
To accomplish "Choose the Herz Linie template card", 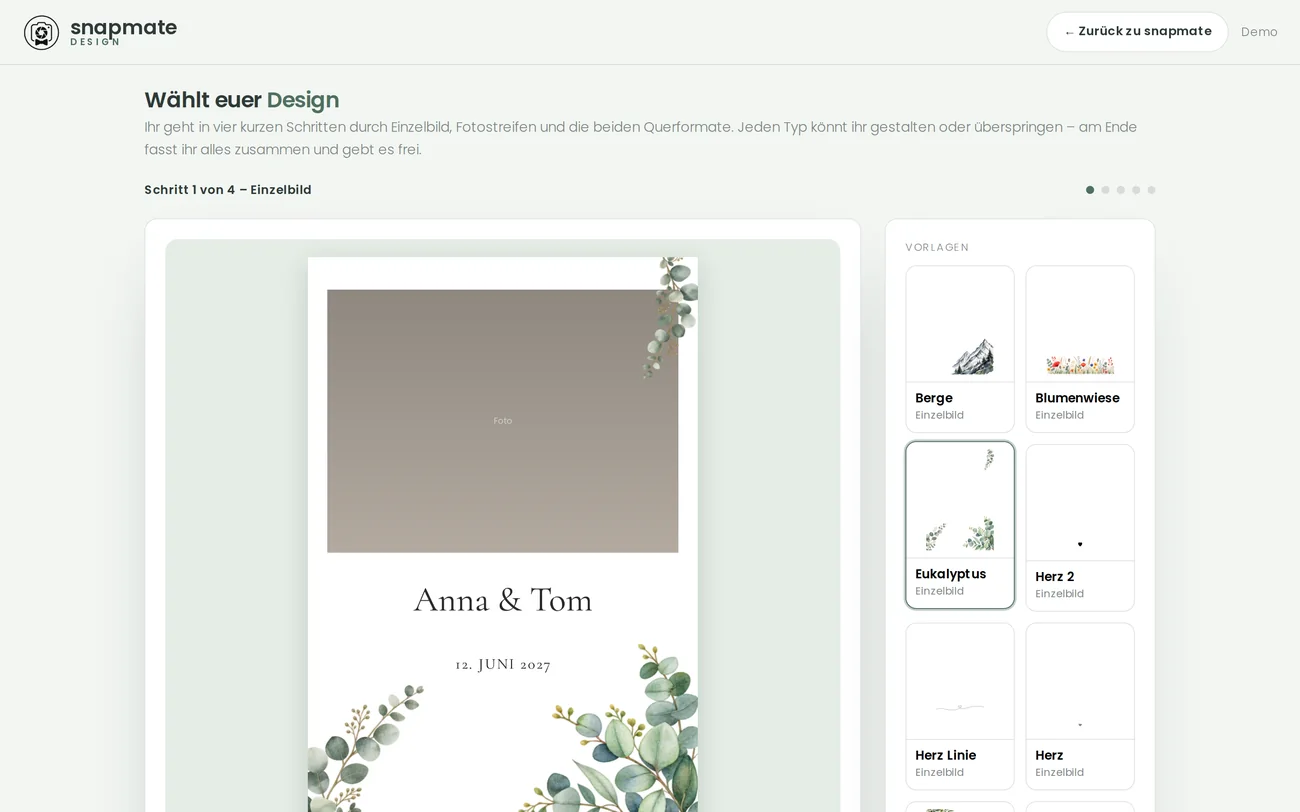I will pos(960,706).
